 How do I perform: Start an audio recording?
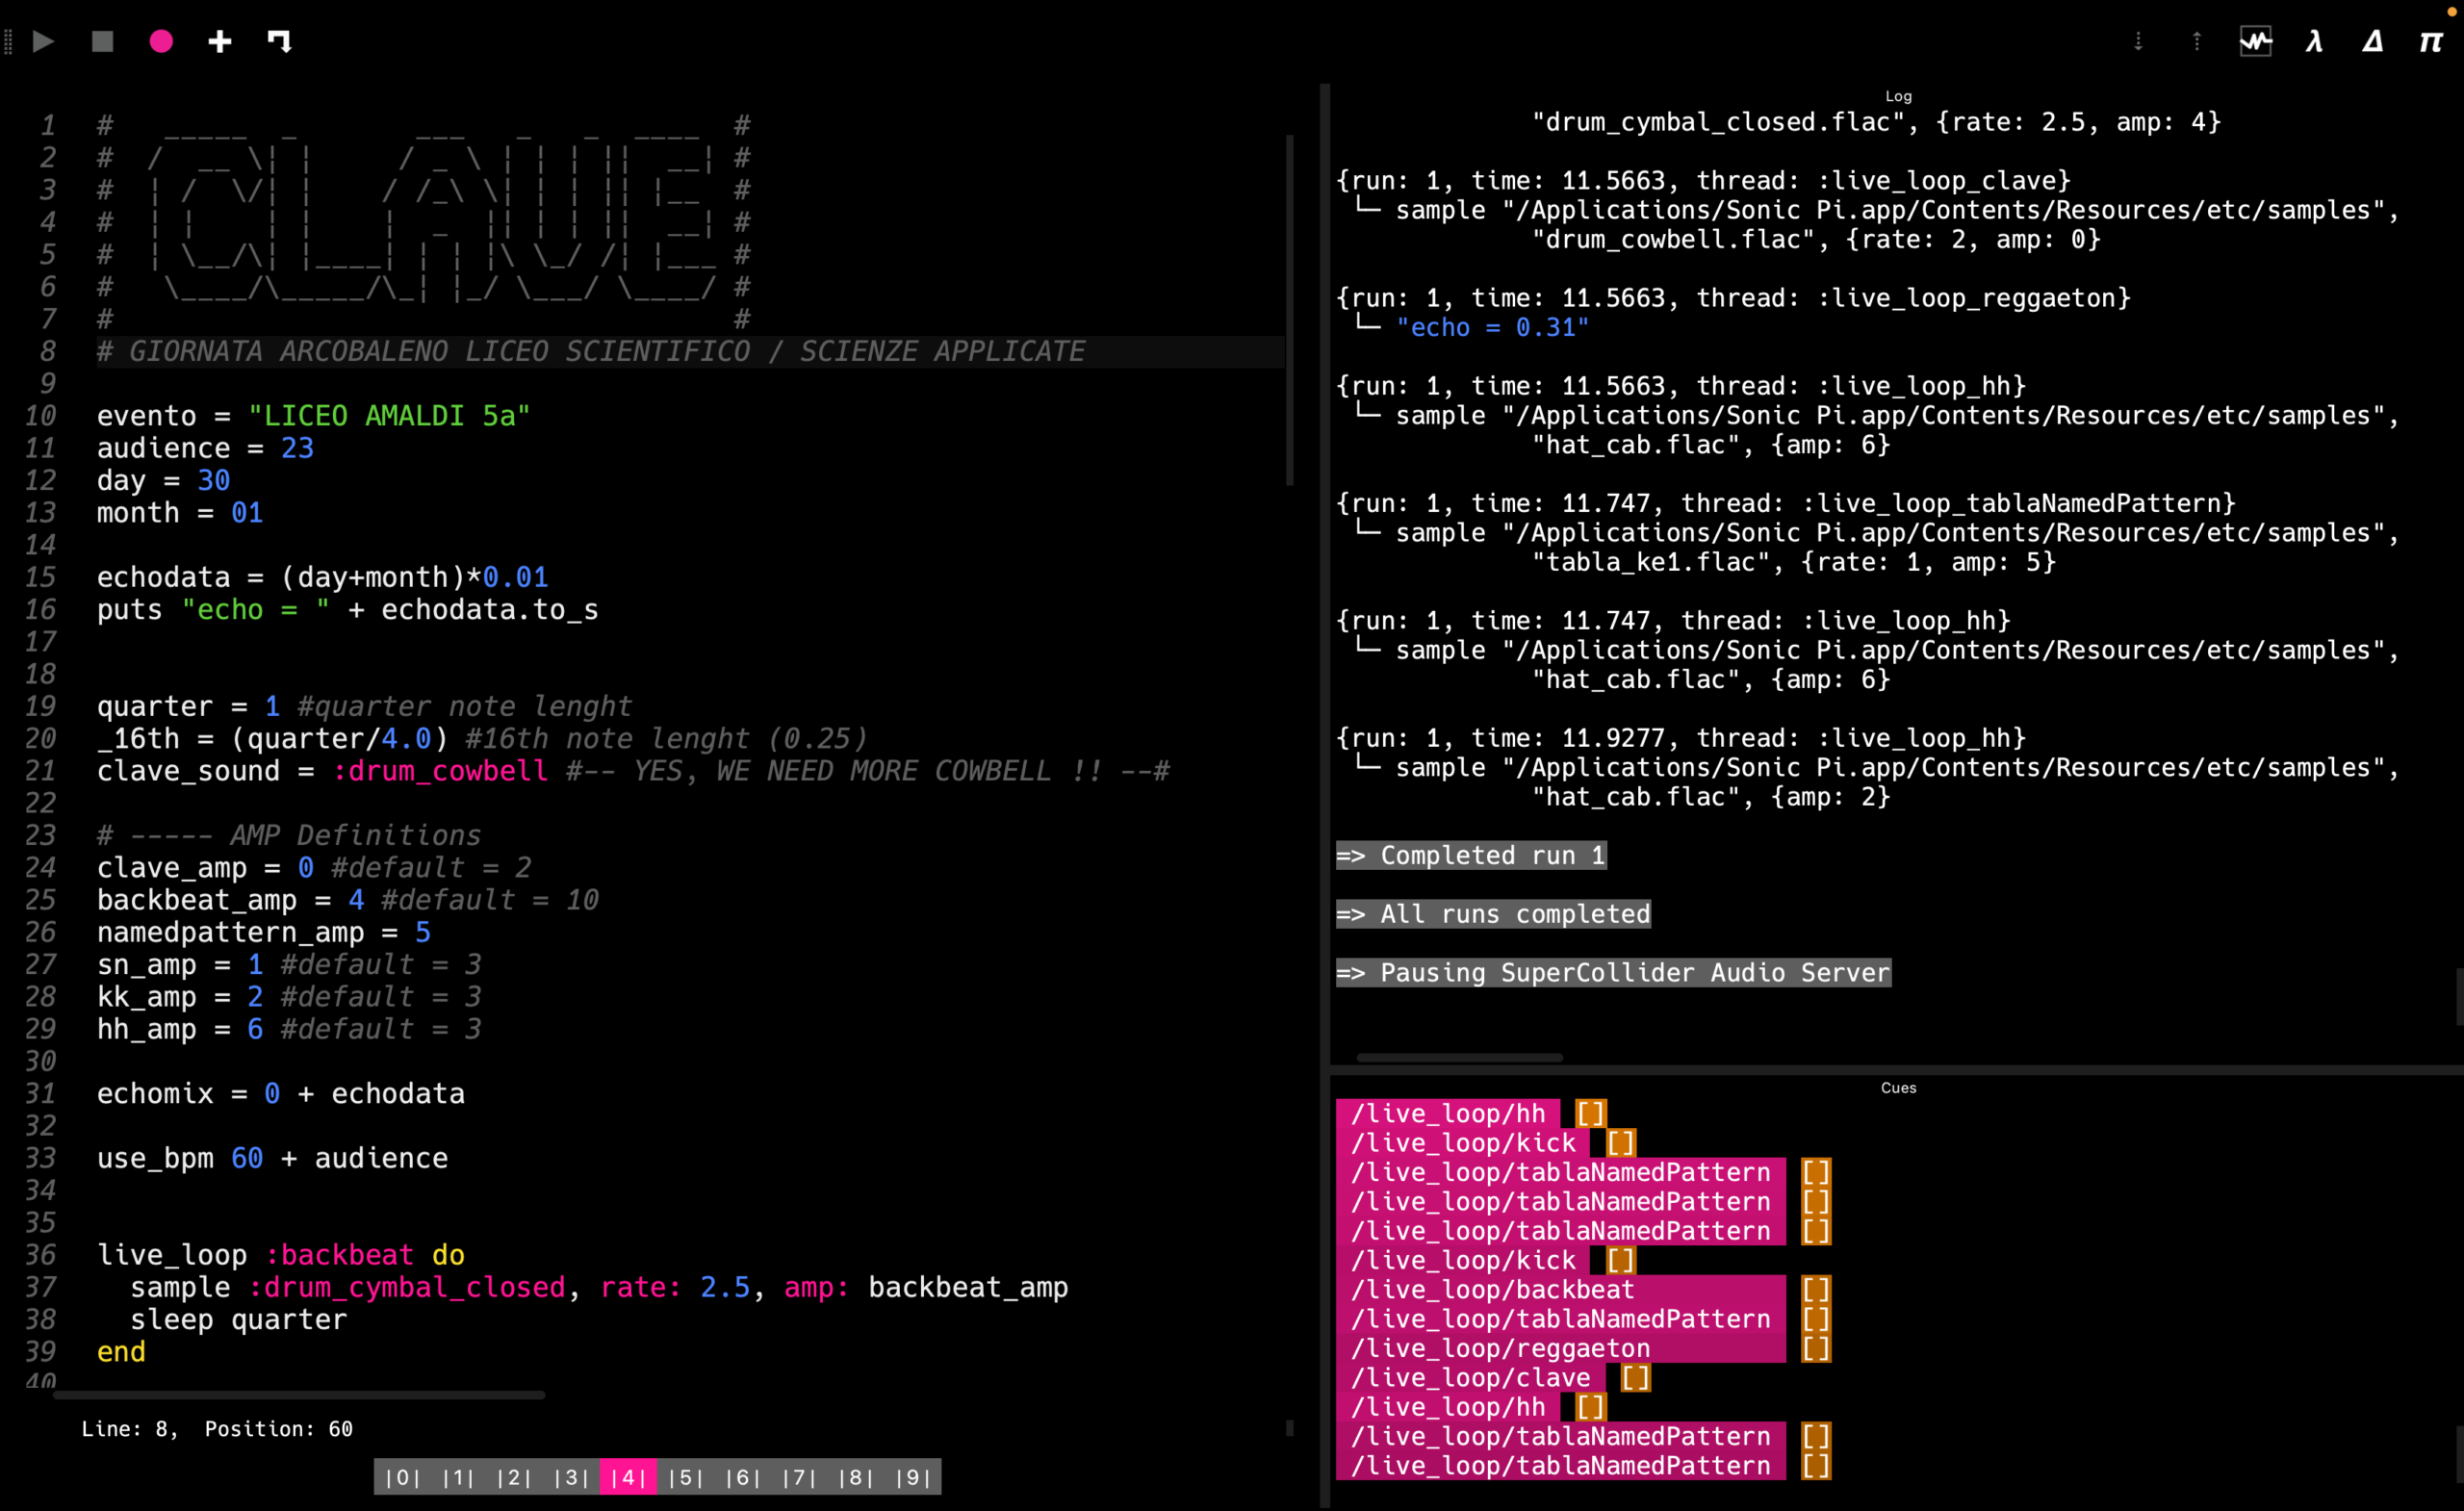click(x=160, y=41)
